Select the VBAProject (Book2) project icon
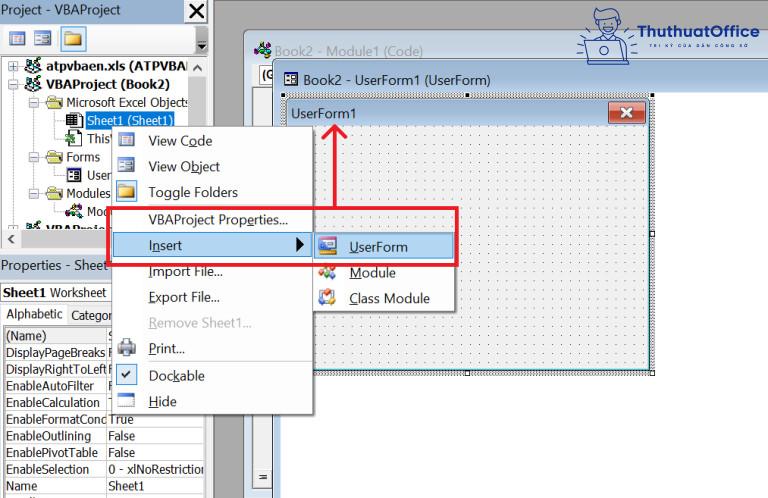The image size is (768, 498). click(33, 84)
